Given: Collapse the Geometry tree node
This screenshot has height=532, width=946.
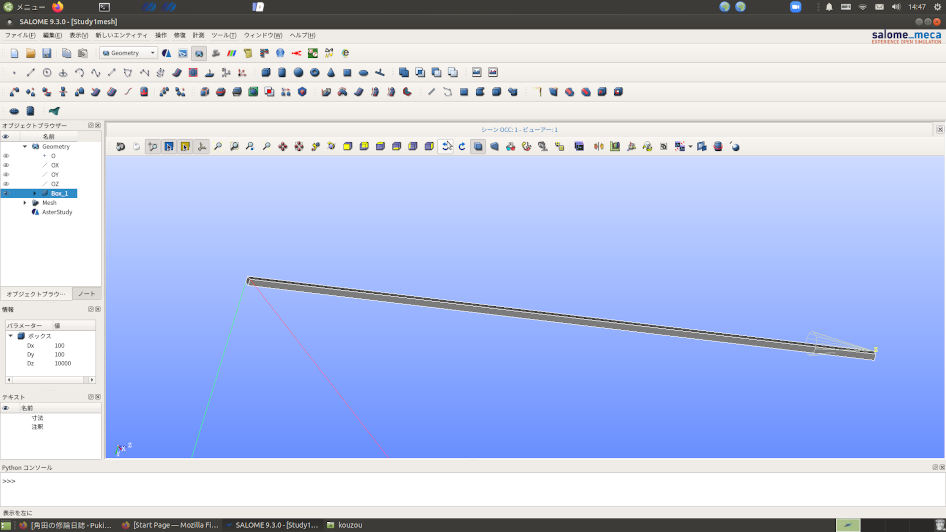Looking at the screenshot, I should (25, 147).
